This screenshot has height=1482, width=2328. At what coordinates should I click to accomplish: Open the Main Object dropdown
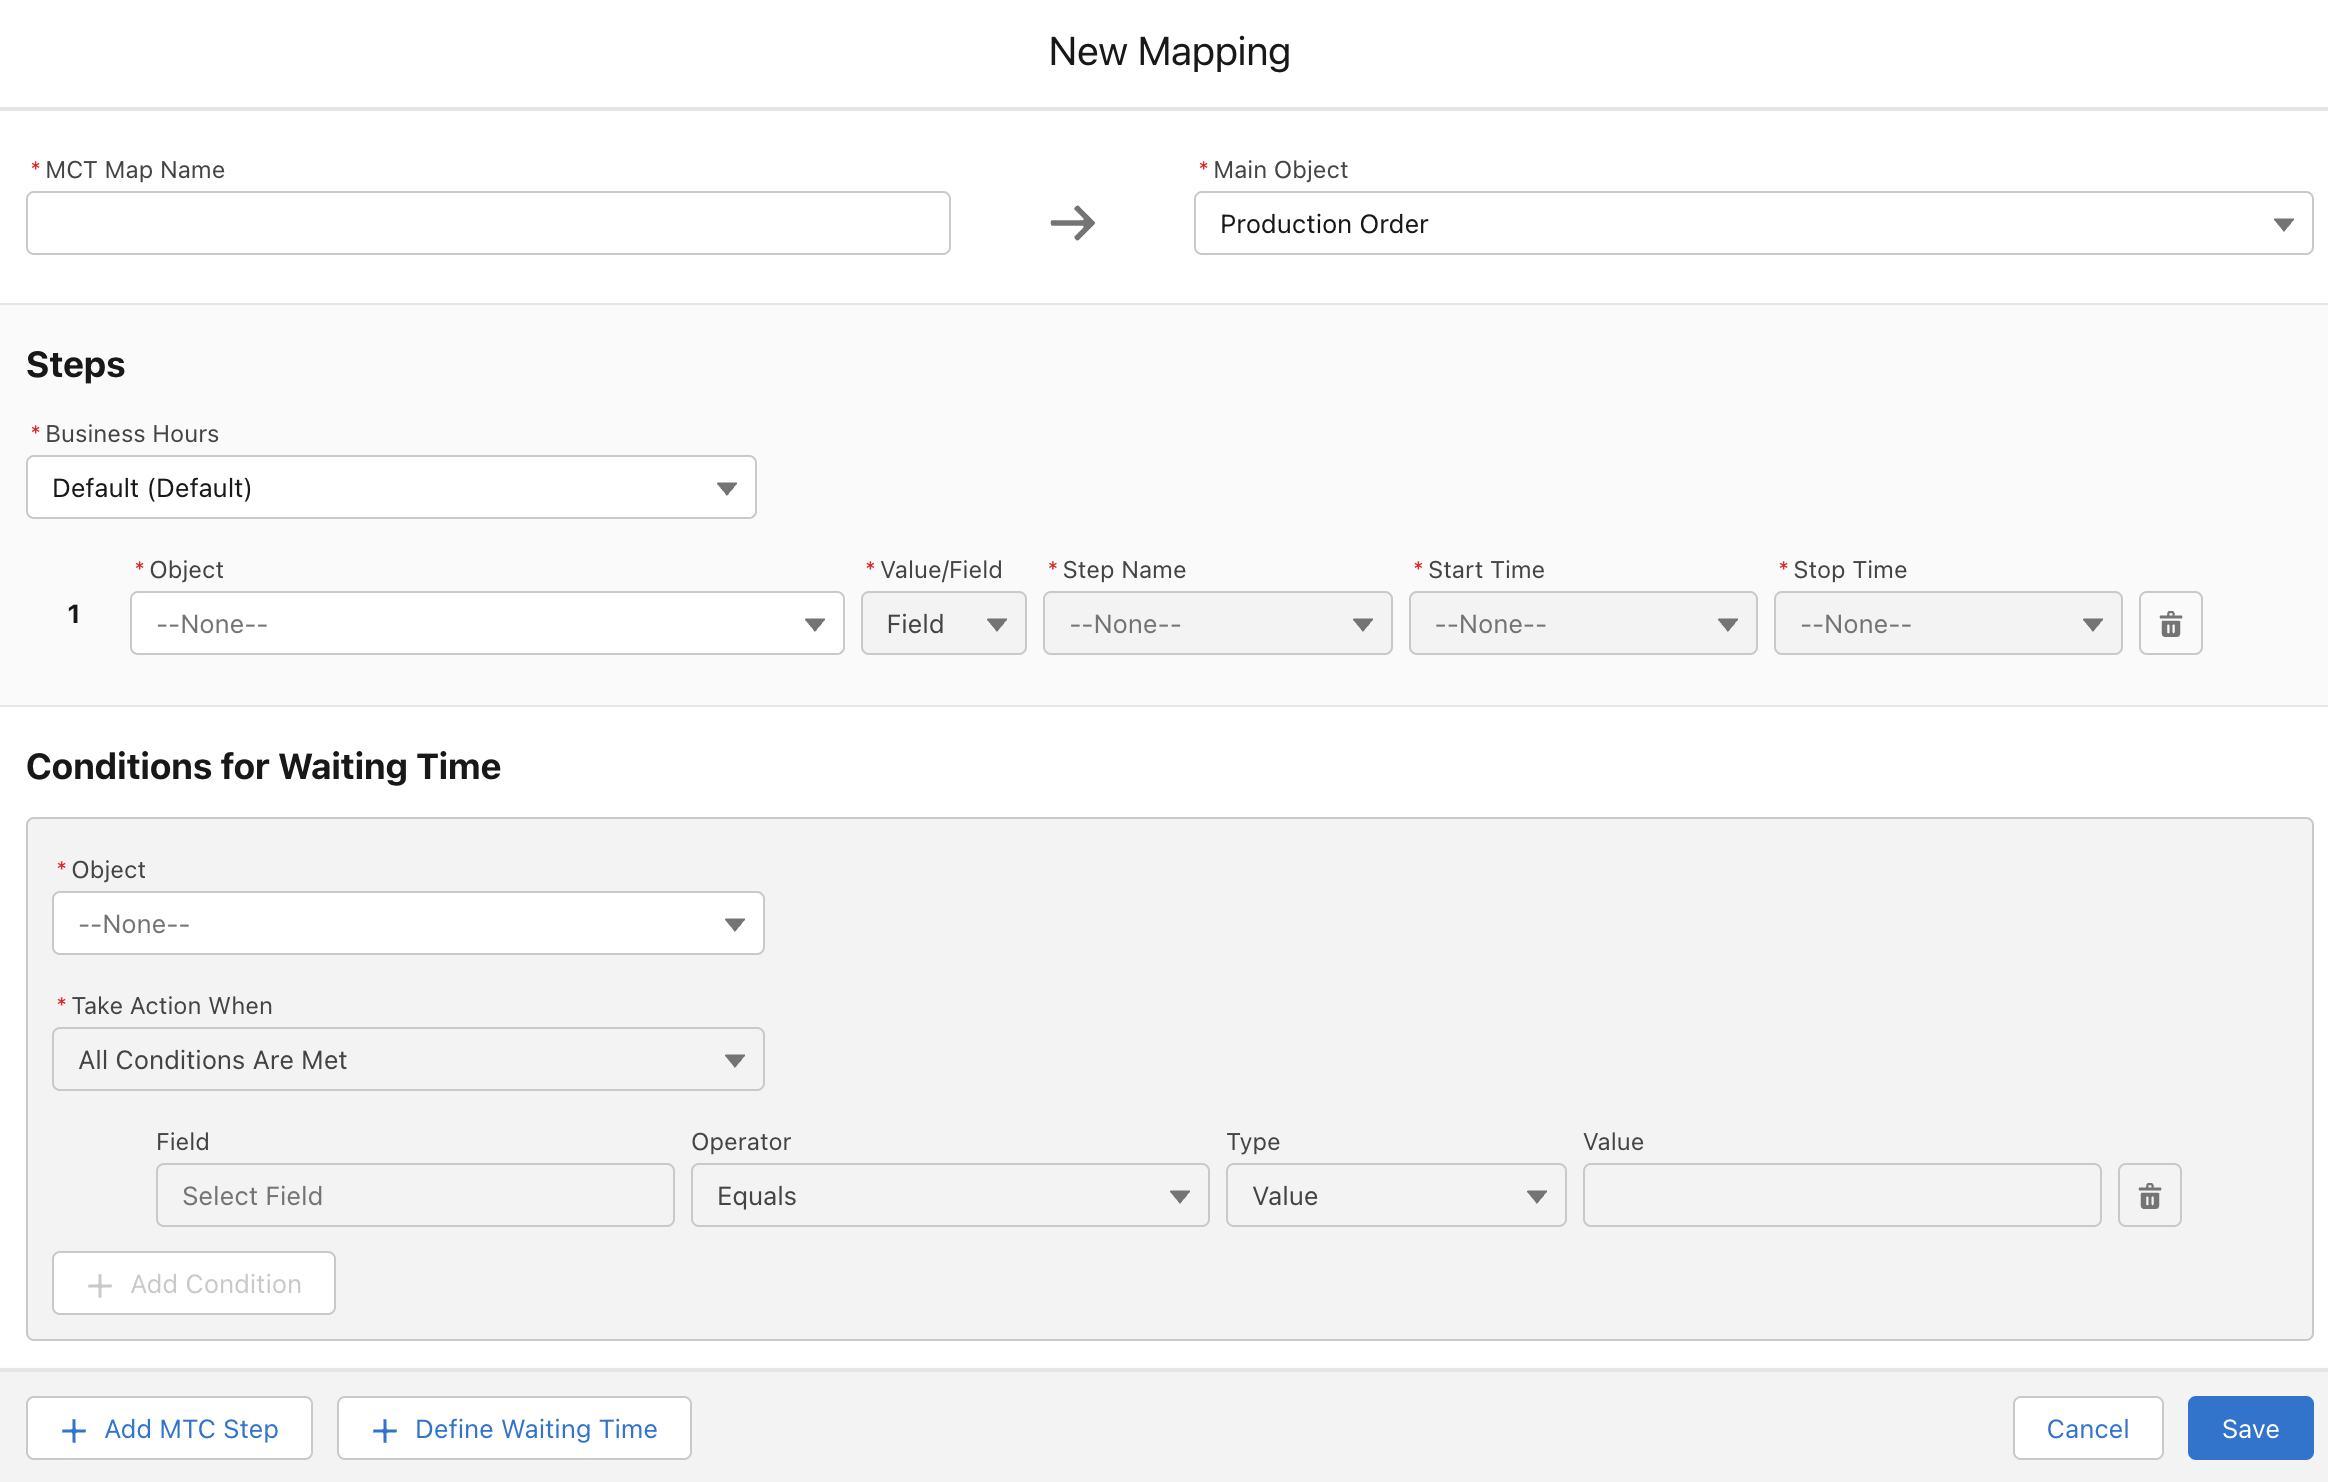pos(1752,224)
